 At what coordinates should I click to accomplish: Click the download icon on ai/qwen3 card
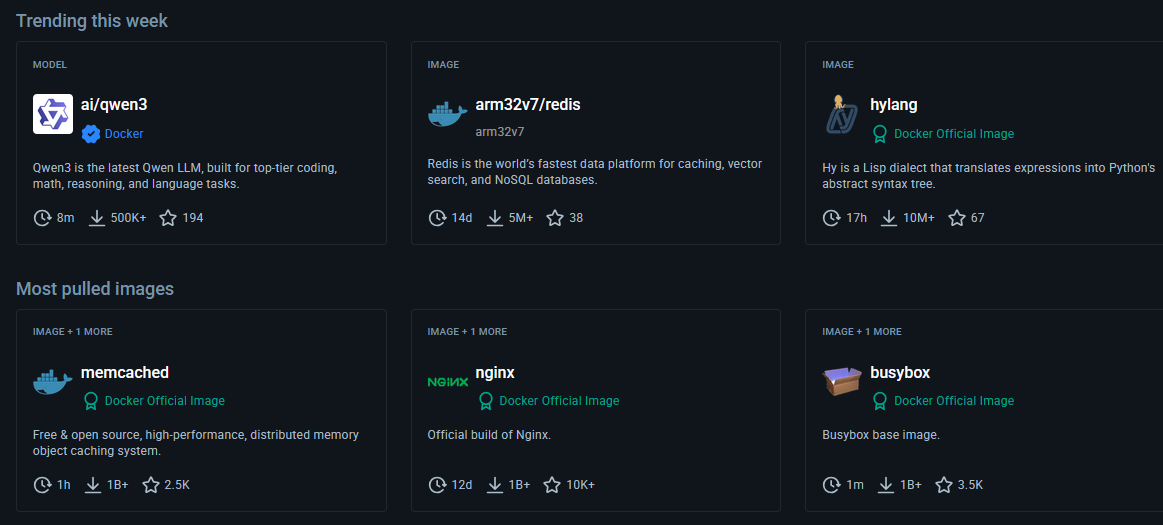[x=96, y=218]
